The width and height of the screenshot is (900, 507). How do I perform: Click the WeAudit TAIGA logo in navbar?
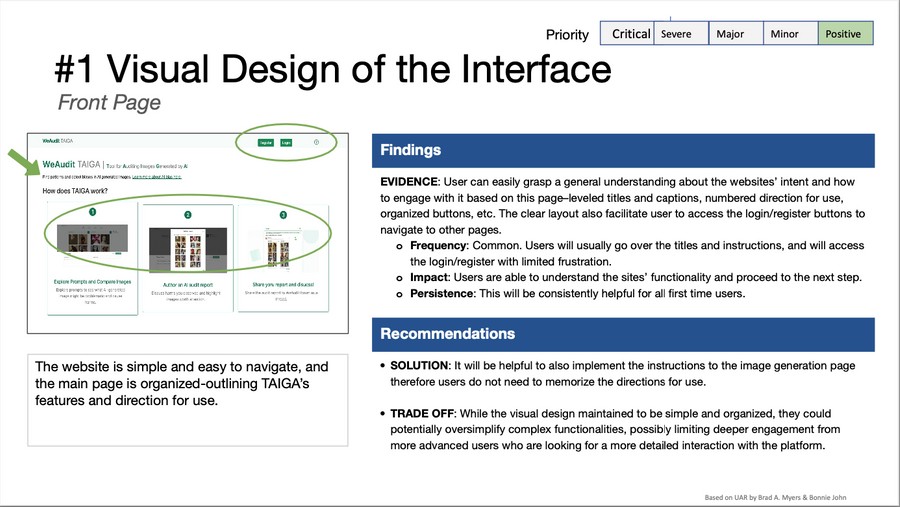tap(57, 141)
